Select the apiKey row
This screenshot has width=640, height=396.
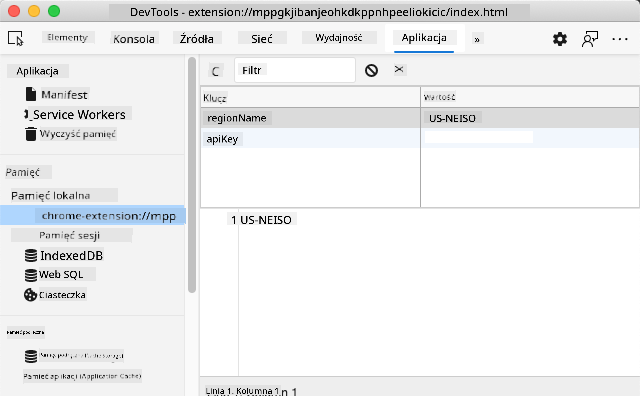pyautogui.click(x=420, y=139)
